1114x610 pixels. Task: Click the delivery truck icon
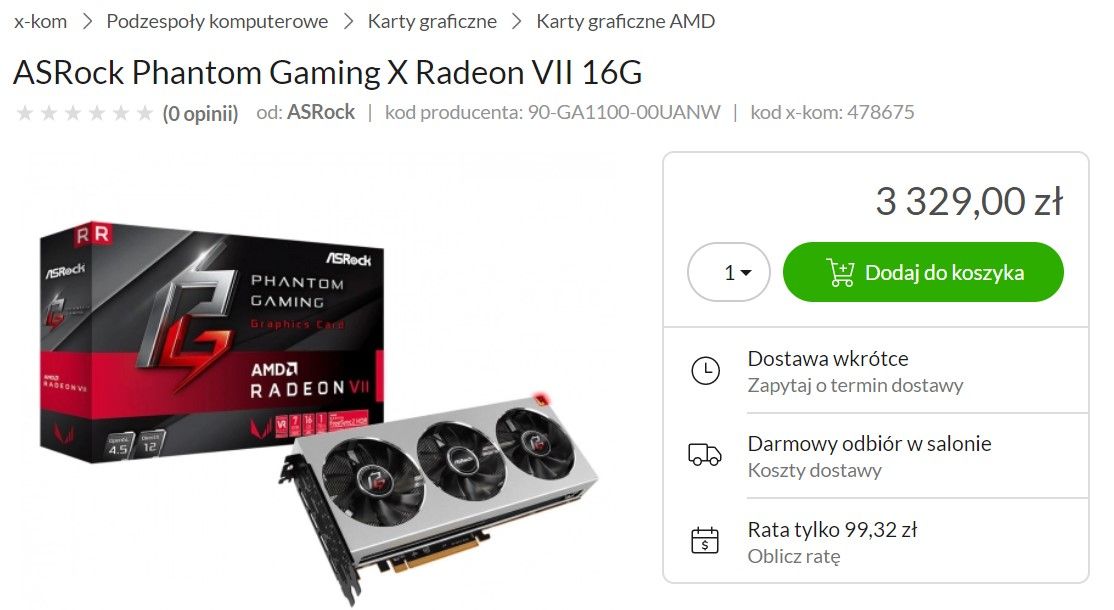click(705, 454)
